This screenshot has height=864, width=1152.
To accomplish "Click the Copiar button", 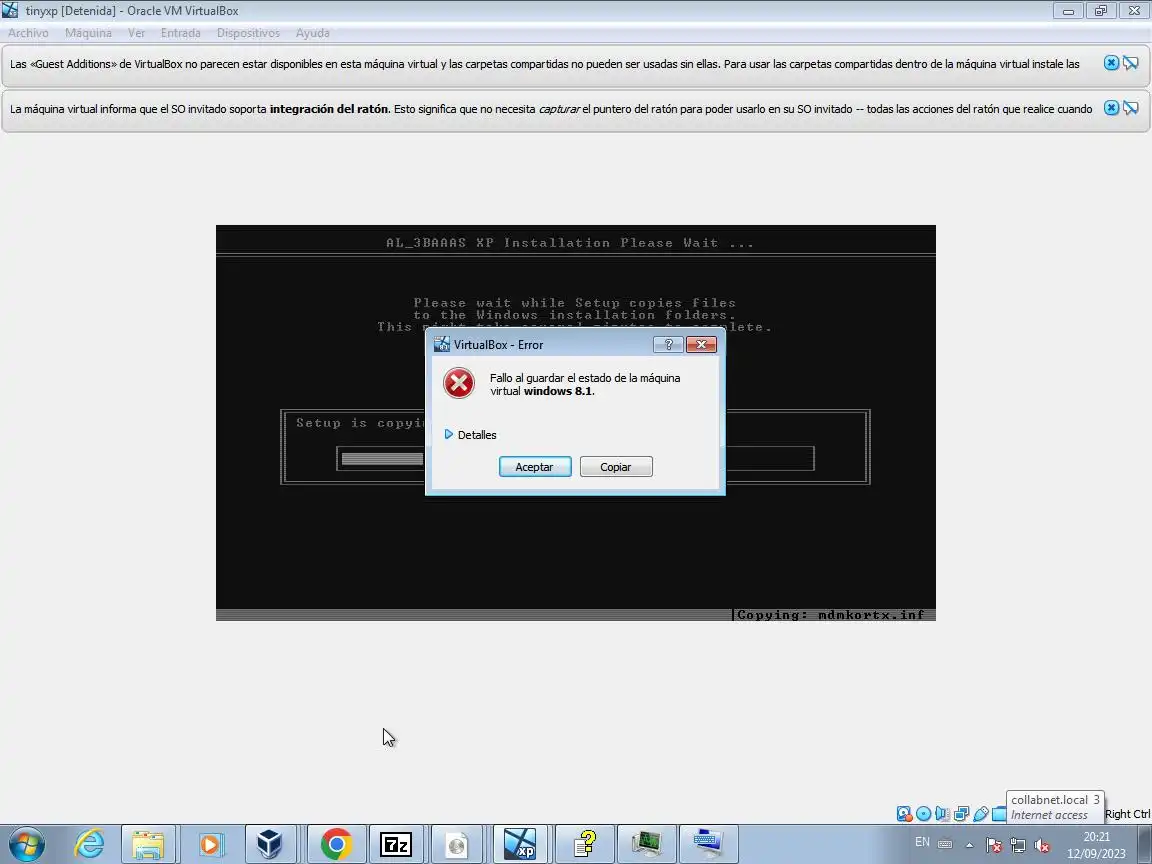I will pyautogui.click(x=616, y=467).
